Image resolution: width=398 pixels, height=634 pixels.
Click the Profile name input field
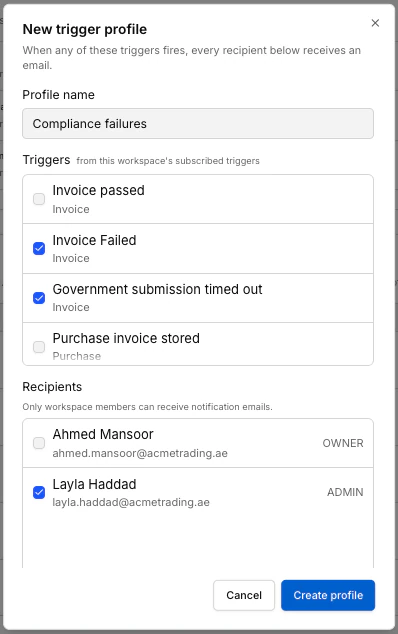(x=198, y=123)
